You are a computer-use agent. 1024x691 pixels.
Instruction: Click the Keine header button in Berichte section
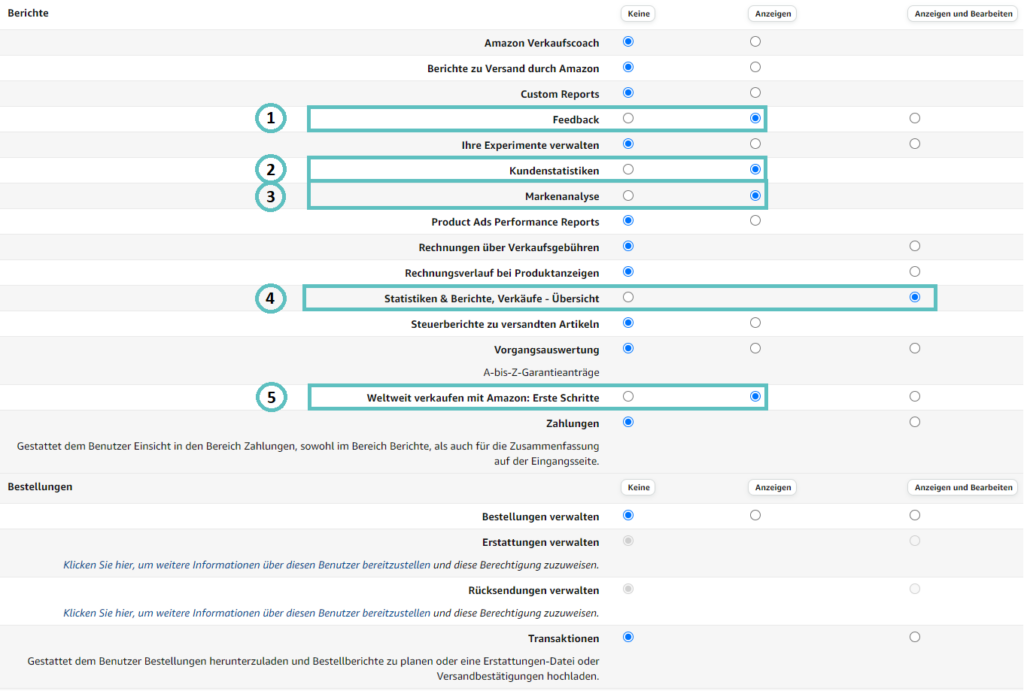[638, 14]
